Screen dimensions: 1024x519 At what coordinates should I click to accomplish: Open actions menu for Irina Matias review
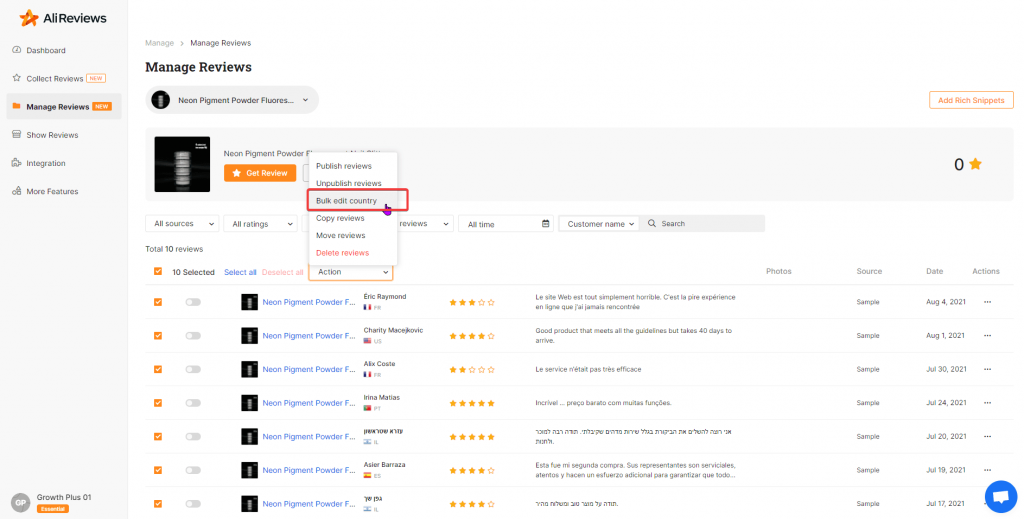987,403
